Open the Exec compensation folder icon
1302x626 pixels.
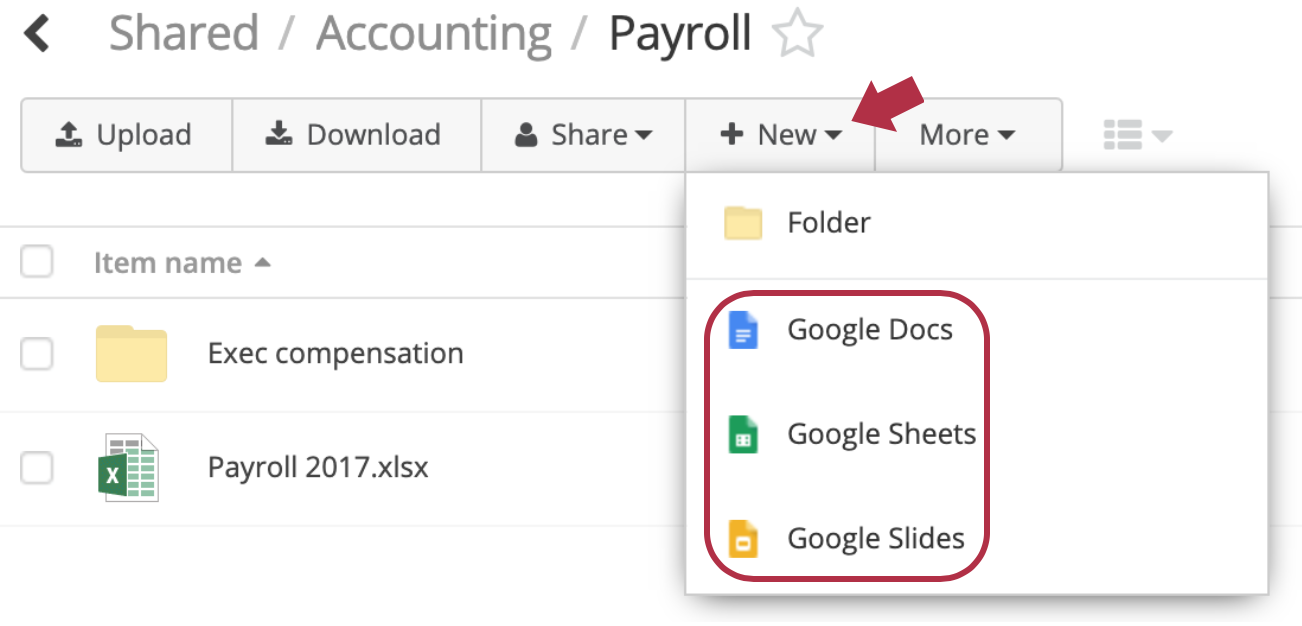pos(130,353)
